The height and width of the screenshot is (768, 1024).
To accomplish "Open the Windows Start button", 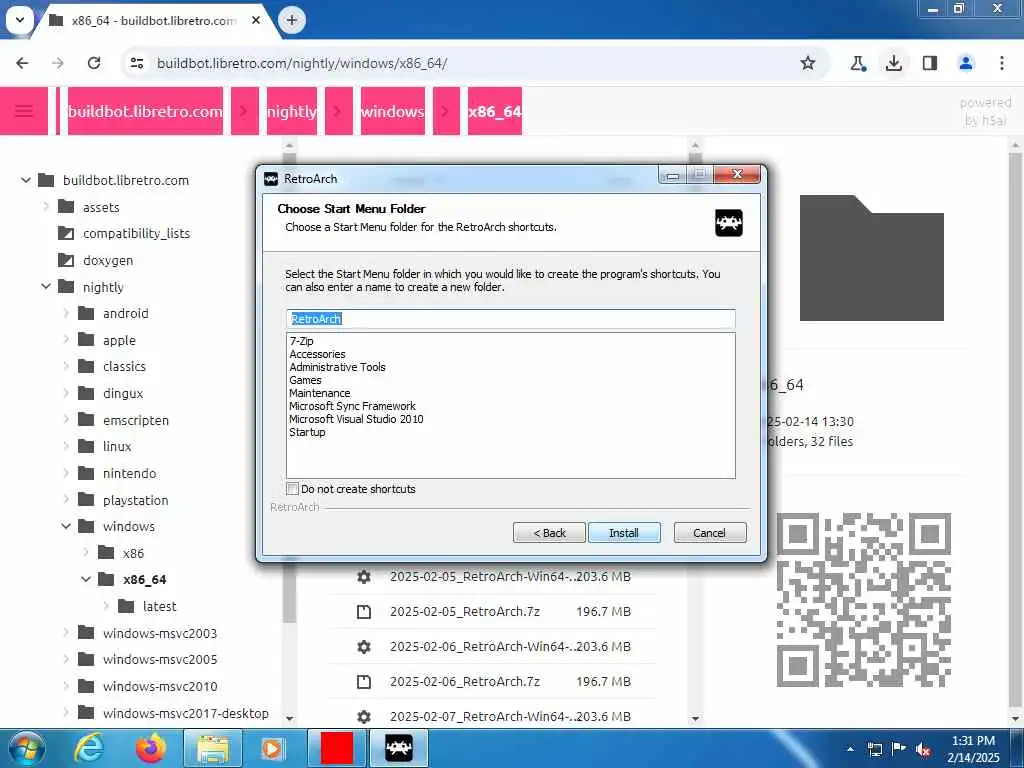I will 25,748.
